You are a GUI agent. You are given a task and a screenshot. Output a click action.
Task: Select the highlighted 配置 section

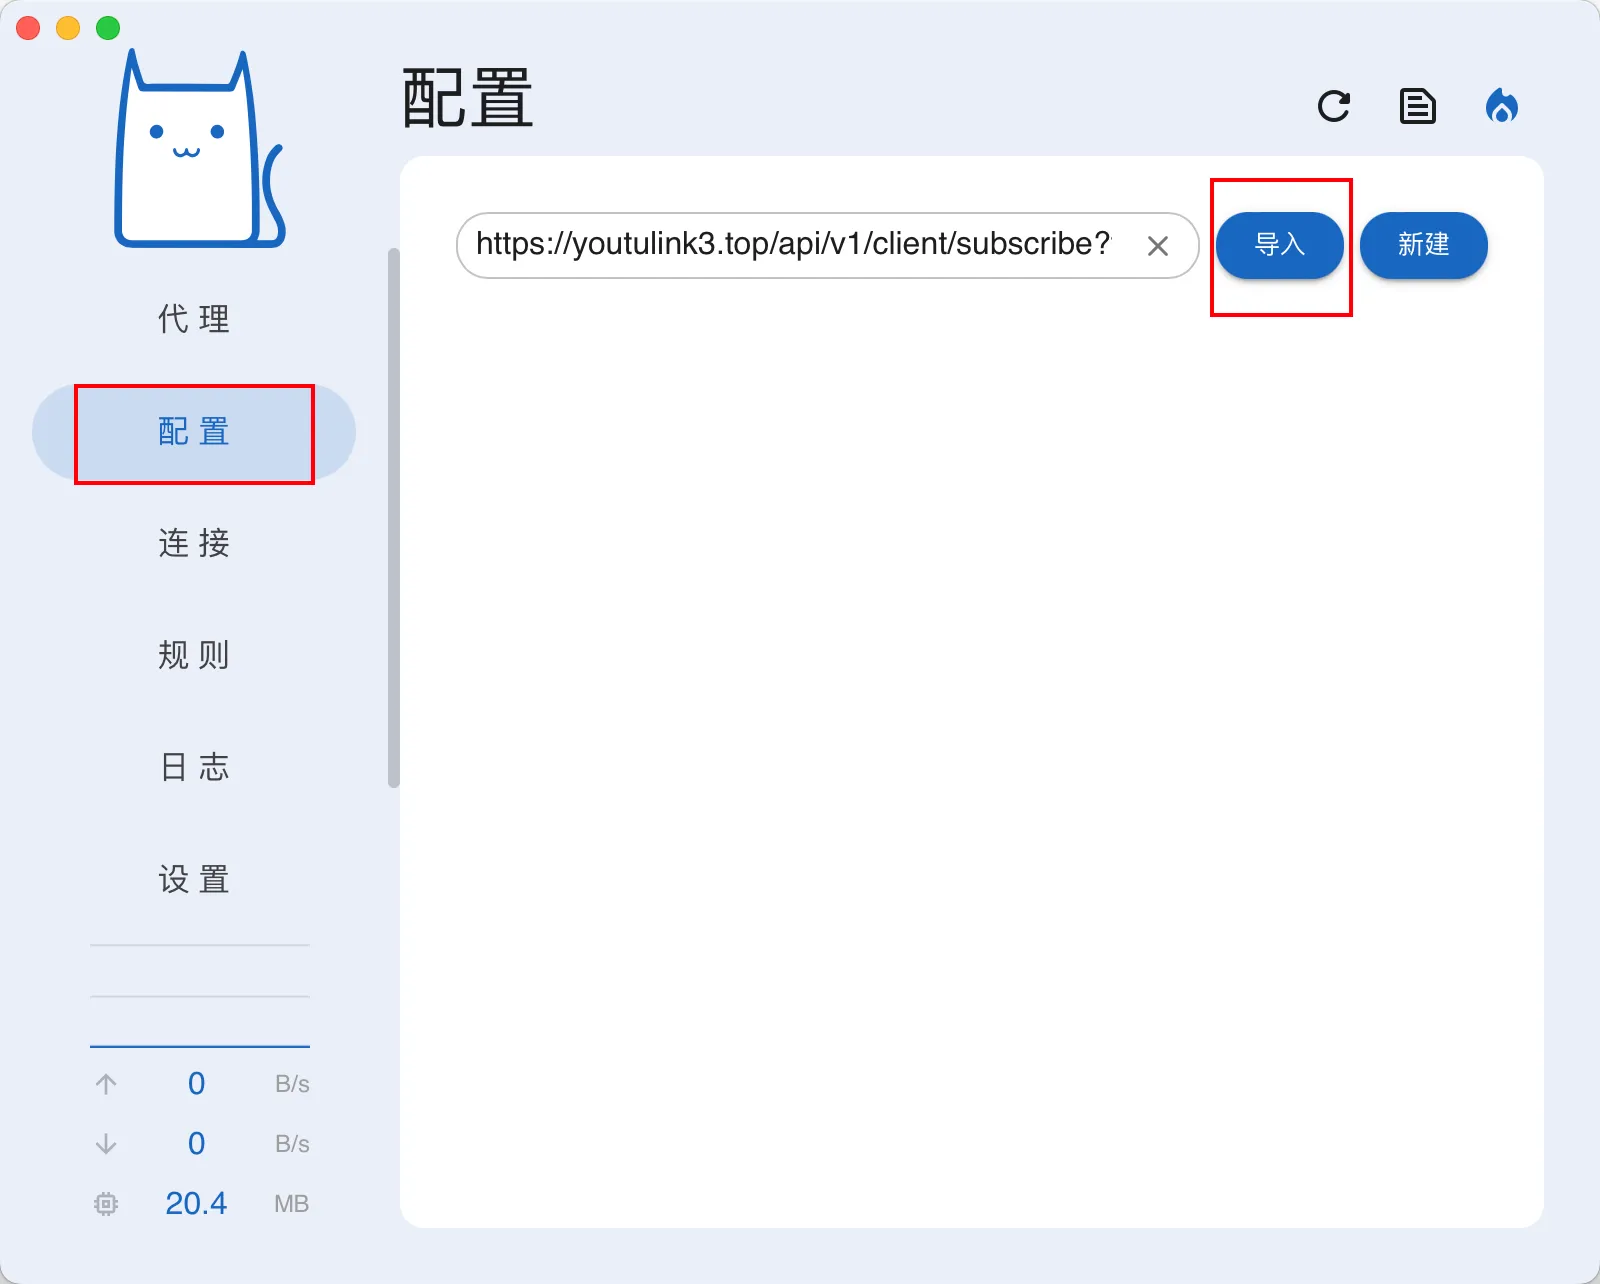point(193,433)
